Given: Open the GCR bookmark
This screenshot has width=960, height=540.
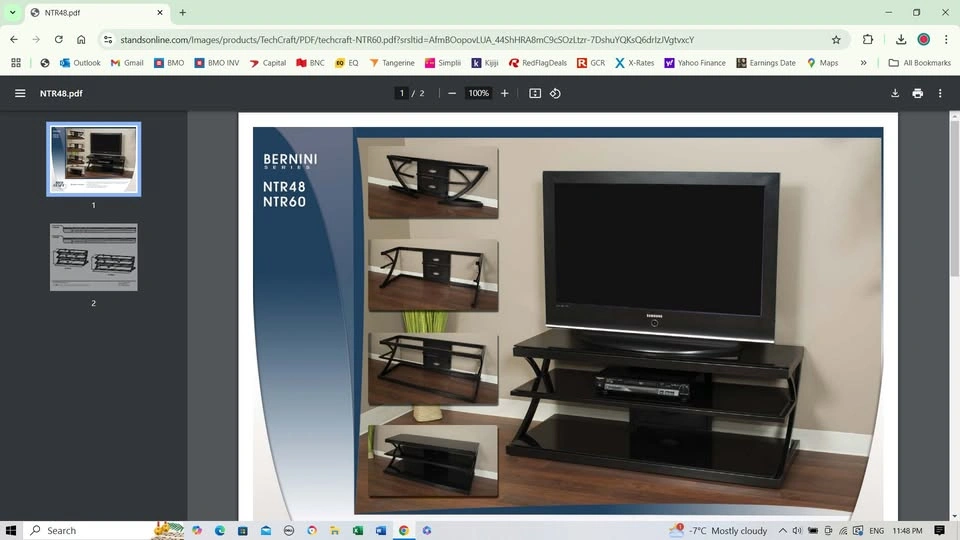Looking at the screenshot, I should coord(591,62).
